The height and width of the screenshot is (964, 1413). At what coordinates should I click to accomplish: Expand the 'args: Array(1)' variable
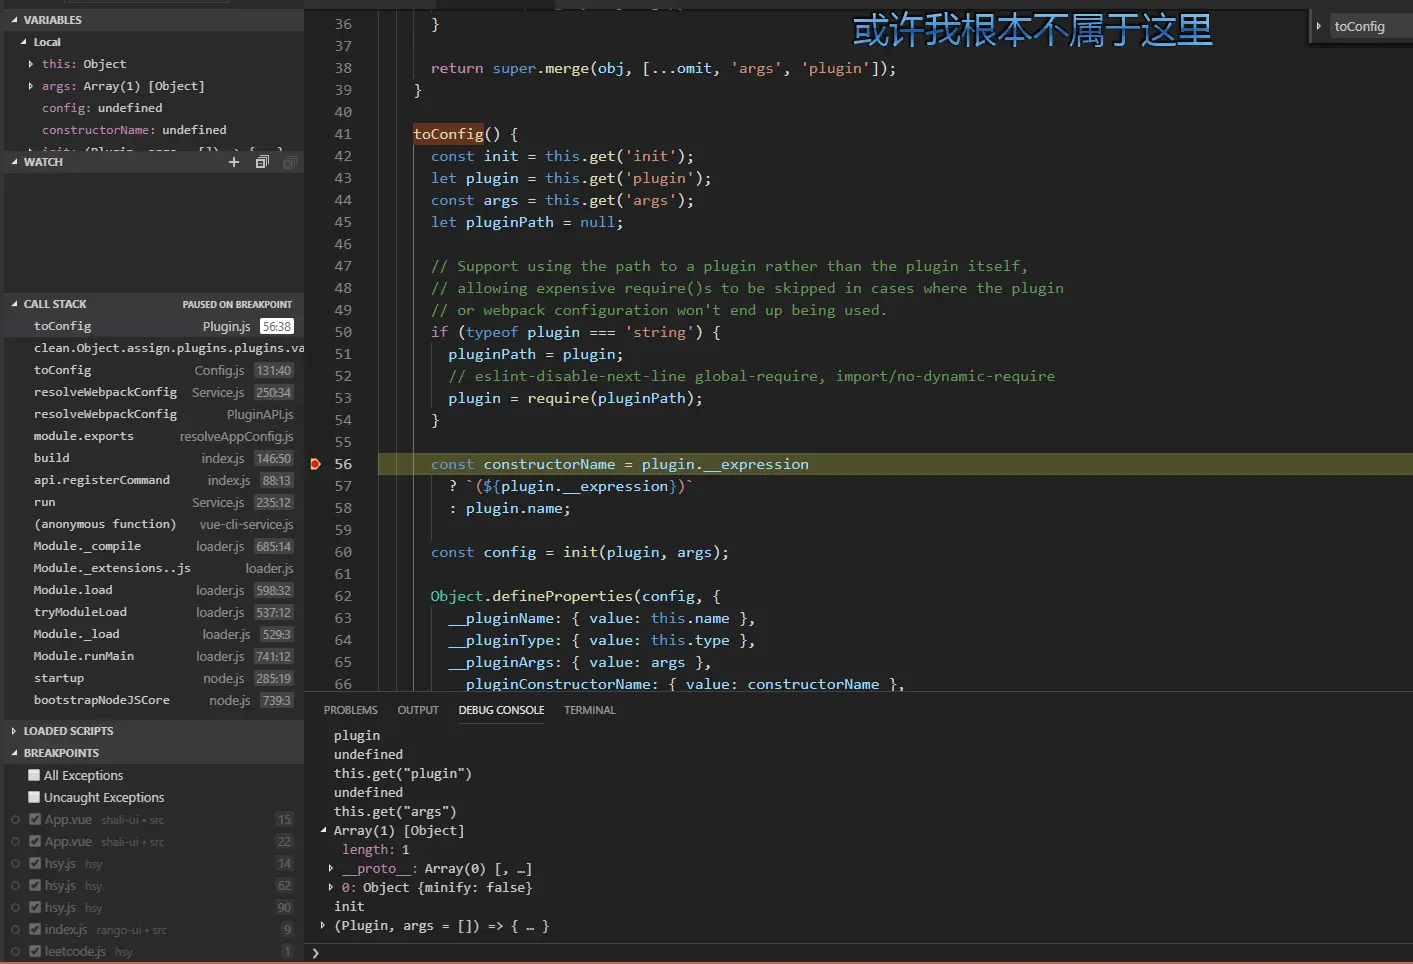click(31, 86)
